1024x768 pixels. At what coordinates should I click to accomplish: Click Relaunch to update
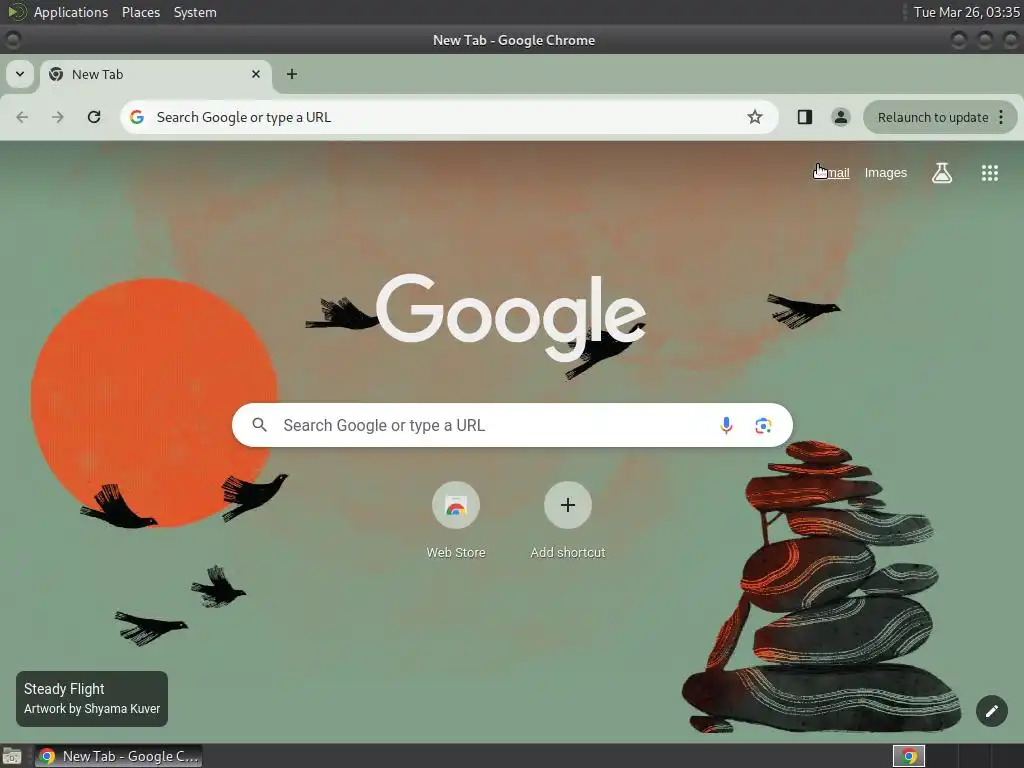(x=933, y=118)
